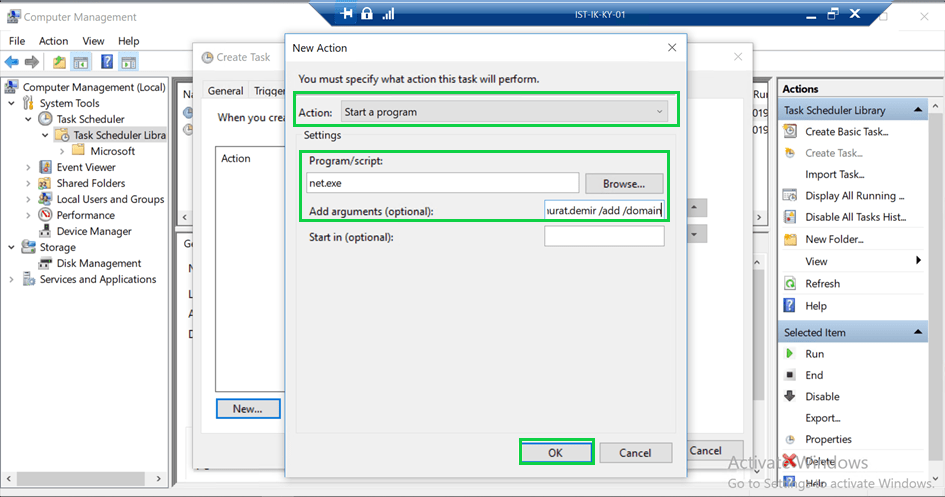Click Refresh in the Actions pane
The width and height of the screenshot is (945, 497).
click(822, 283)
